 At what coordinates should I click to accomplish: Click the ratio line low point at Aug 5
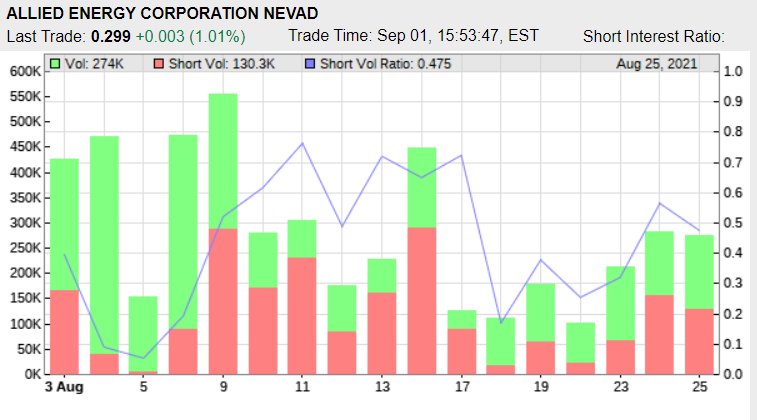143,358
